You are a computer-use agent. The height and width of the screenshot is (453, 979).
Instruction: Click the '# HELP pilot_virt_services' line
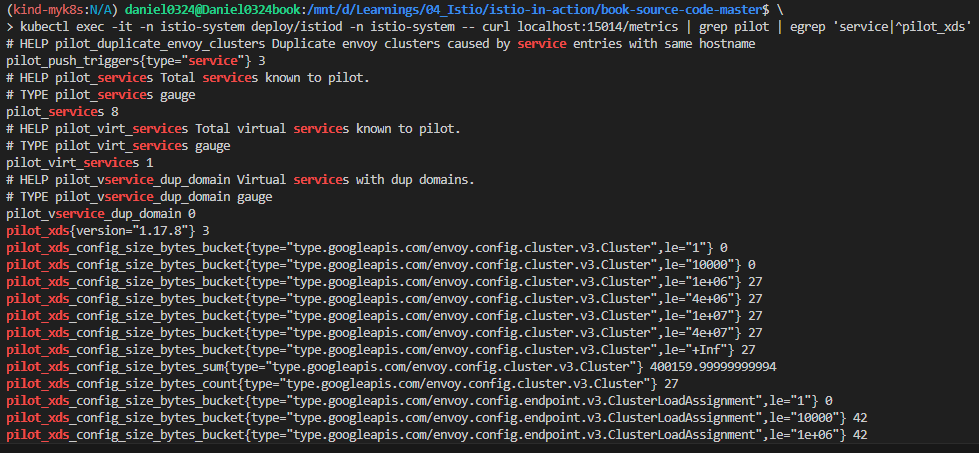[233, 129]
